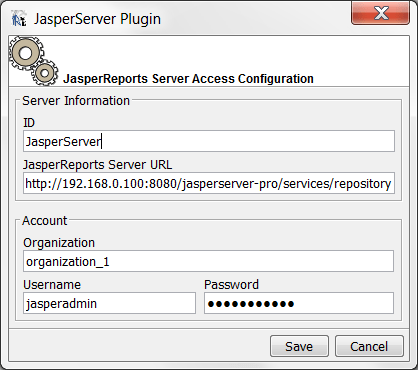The height and width of the screenshot is (370, 418).
Task: Click the large gear in the header
Action: tap(26, 53)
